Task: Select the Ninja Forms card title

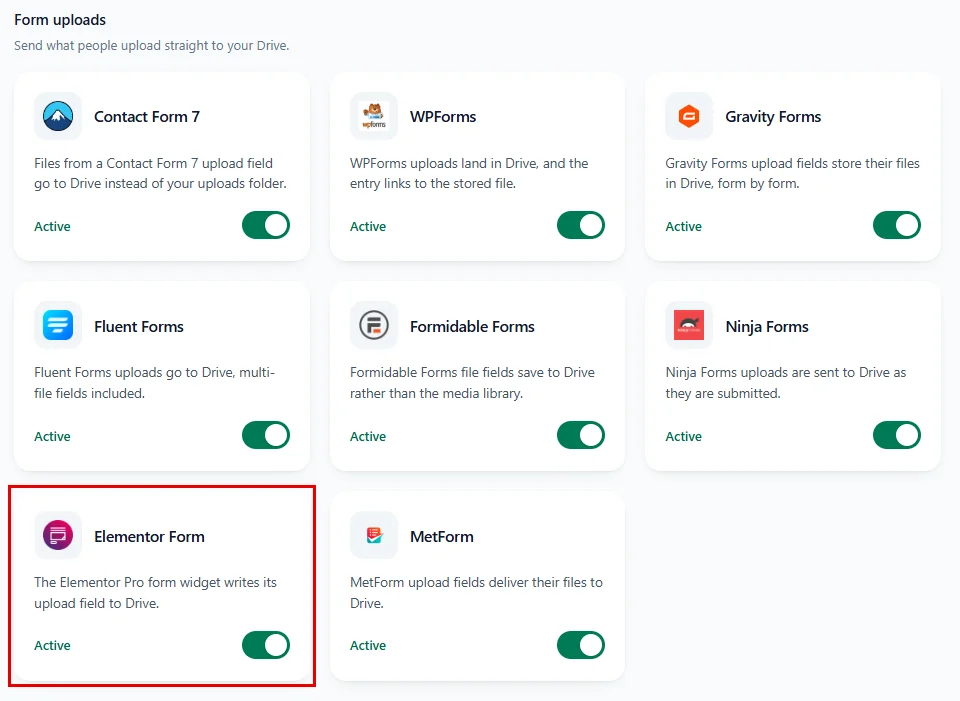Action: tap(767, 327)
